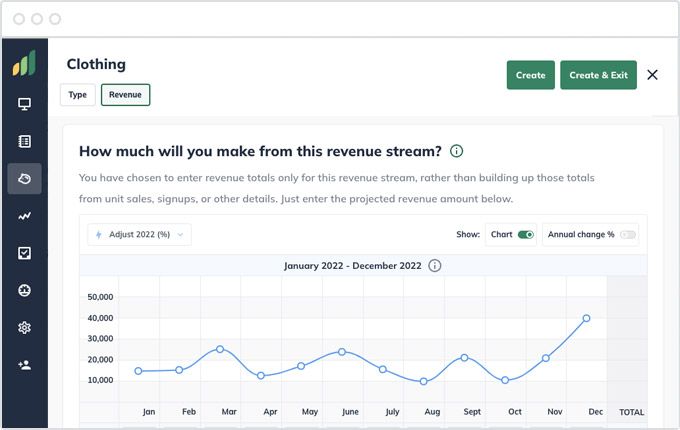This screenshot has height=430, width=680.
Task: Open the checklist icon in the sidebar
Action: coord(24,253)
